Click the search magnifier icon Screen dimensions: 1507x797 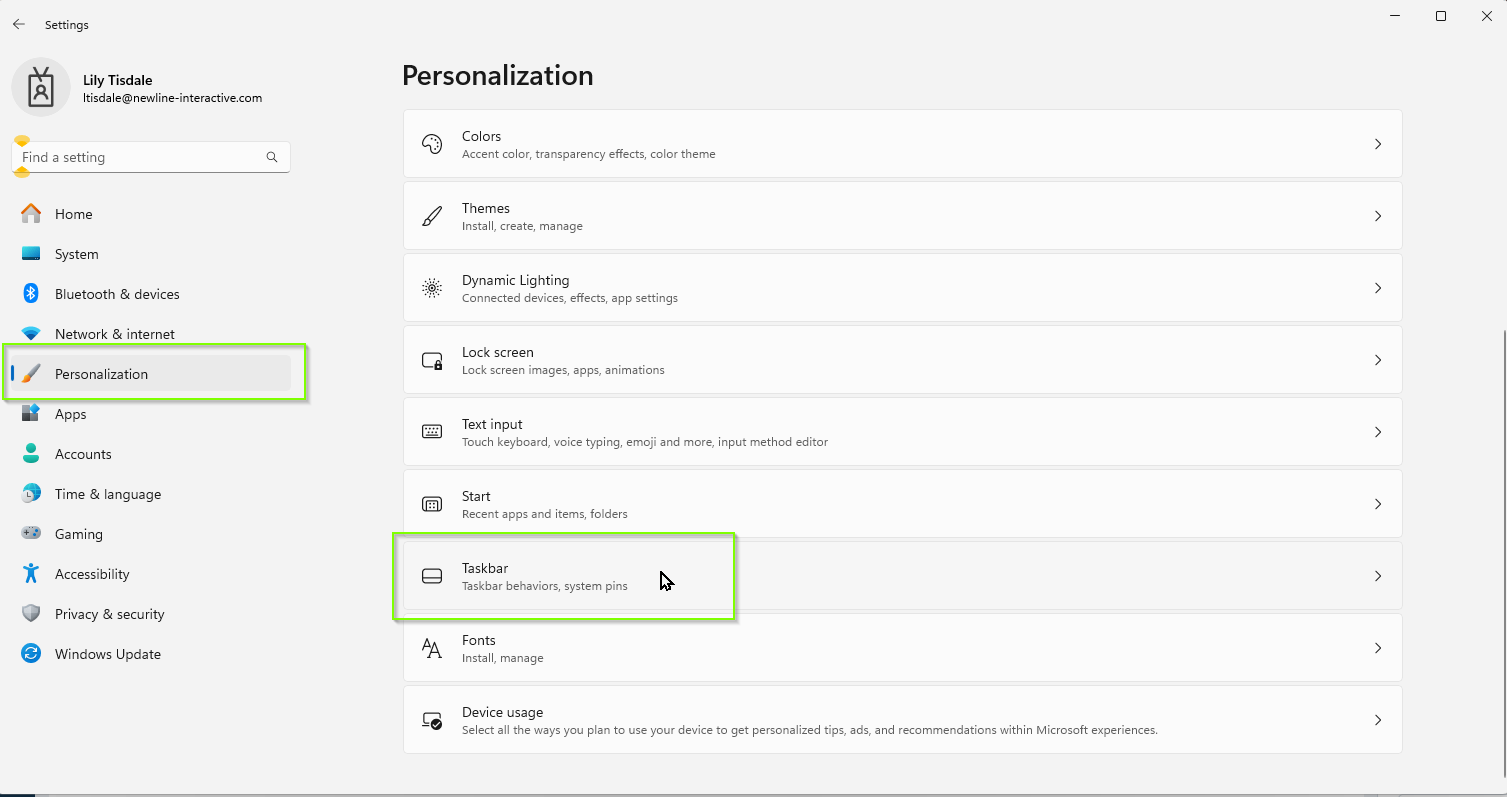tap(272, 157)
